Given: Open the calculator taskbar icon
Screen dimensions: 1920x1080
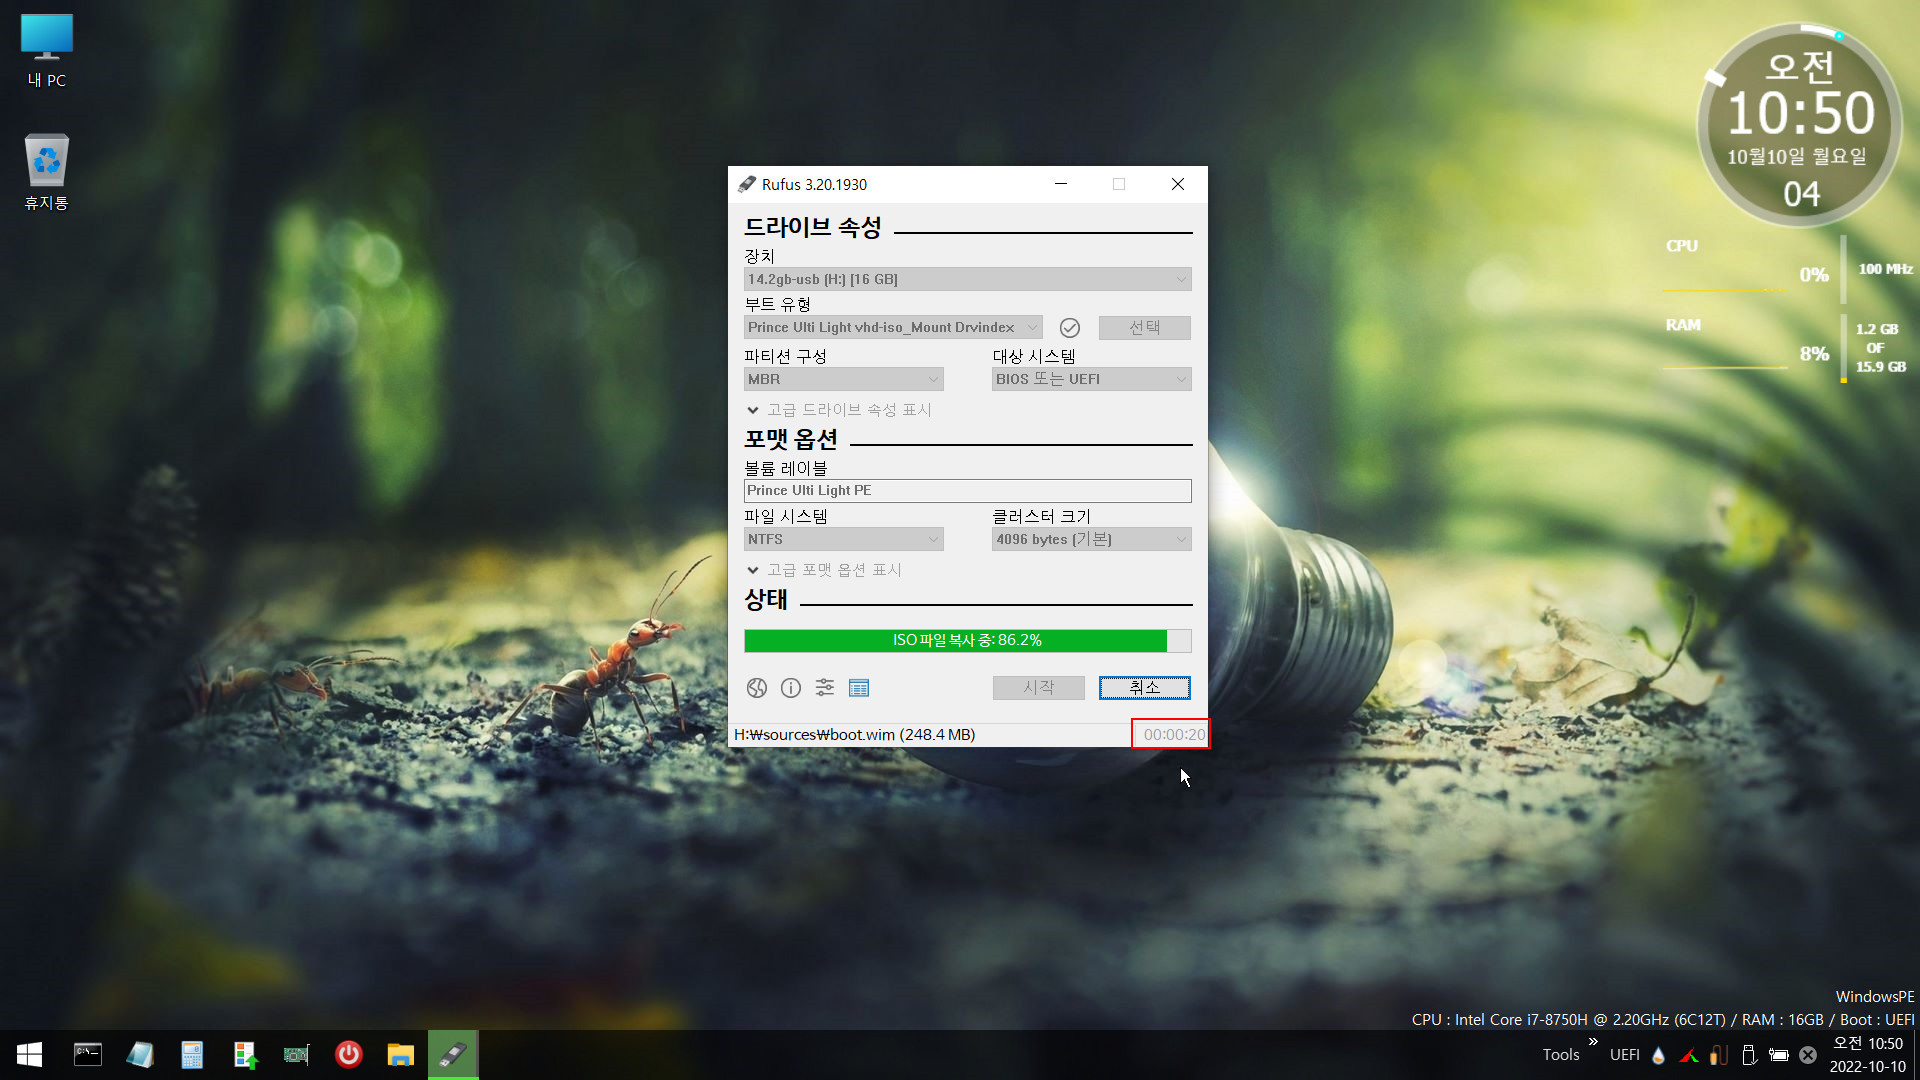Looking at the screenshot, I should tap(192, 1055).
